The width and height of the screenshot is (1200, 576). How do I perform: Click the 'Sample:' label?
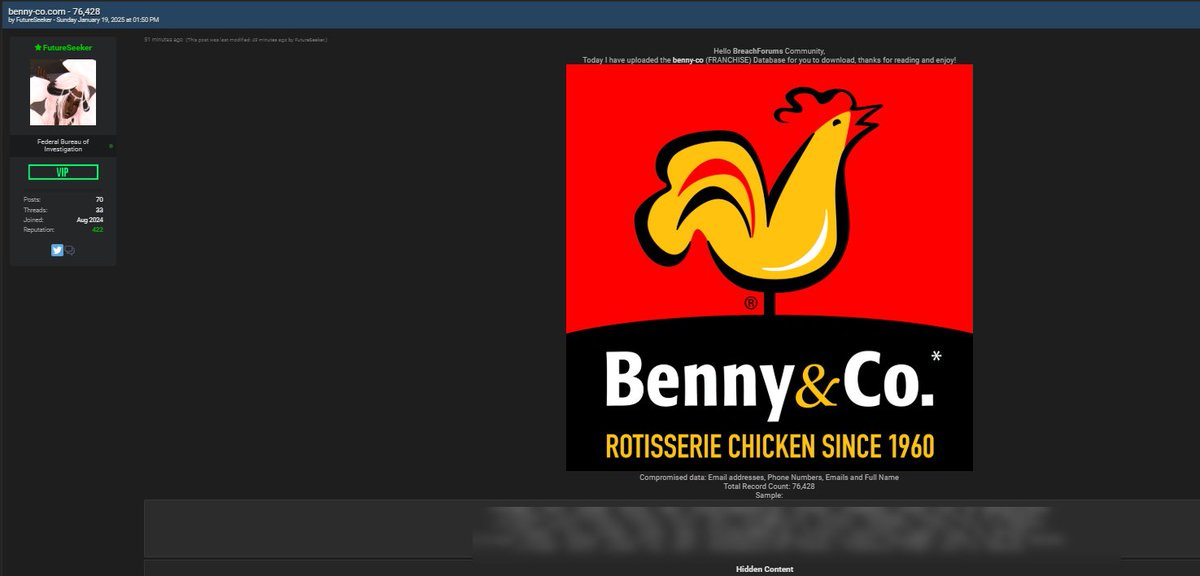tap(769, 495)
